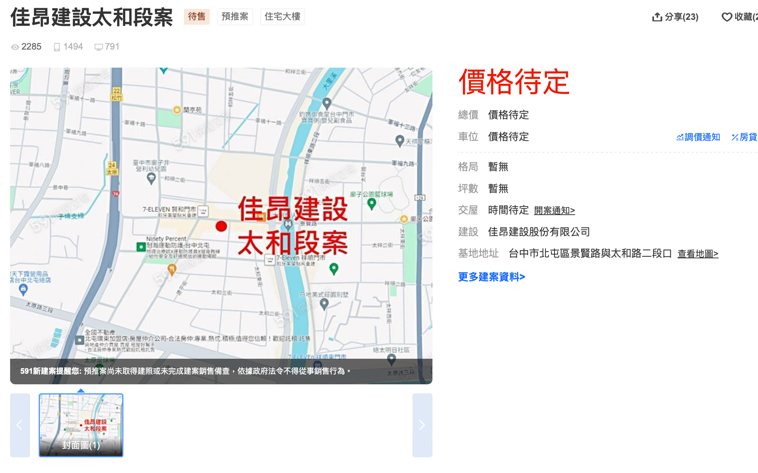Click the mortgage percent icon (房貸)

tap(735, 137)
